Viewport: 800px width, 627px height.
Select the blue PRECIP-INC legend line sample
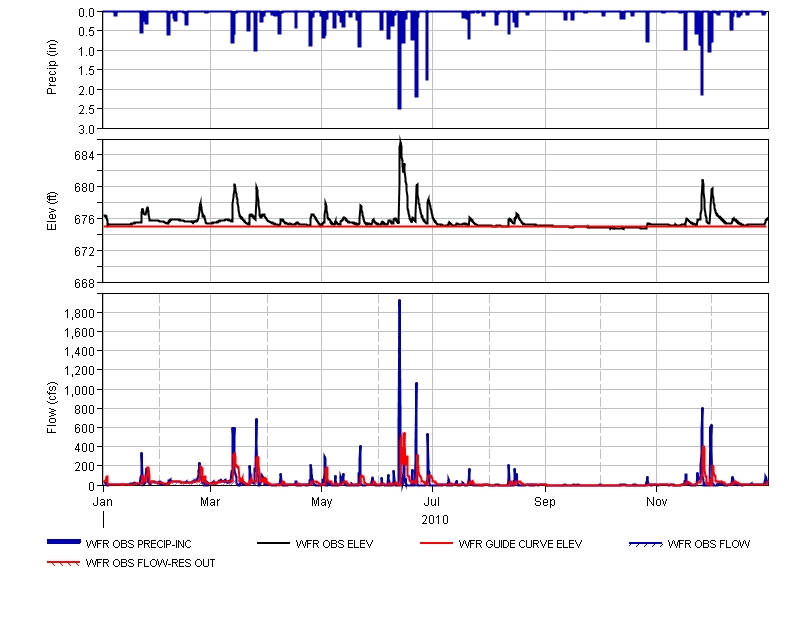(64, 542)
